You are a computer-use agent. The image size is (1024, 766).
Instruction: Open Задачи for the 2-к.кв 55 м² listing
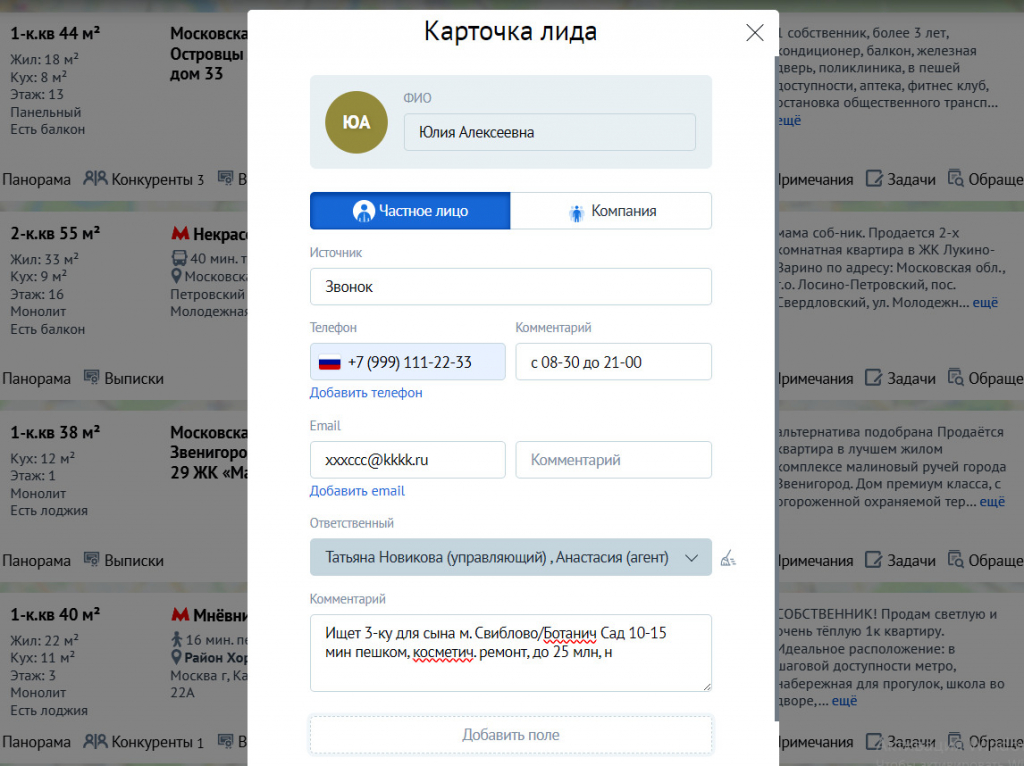click(x=900, y=378)
